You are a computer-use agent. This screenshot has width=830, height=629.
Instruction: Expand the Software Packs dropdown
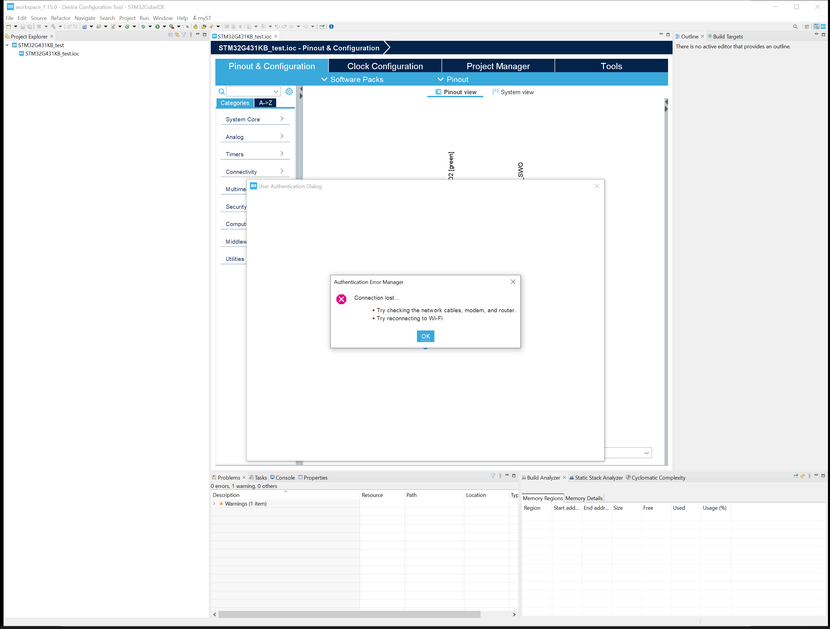click(x=352, y=79)
